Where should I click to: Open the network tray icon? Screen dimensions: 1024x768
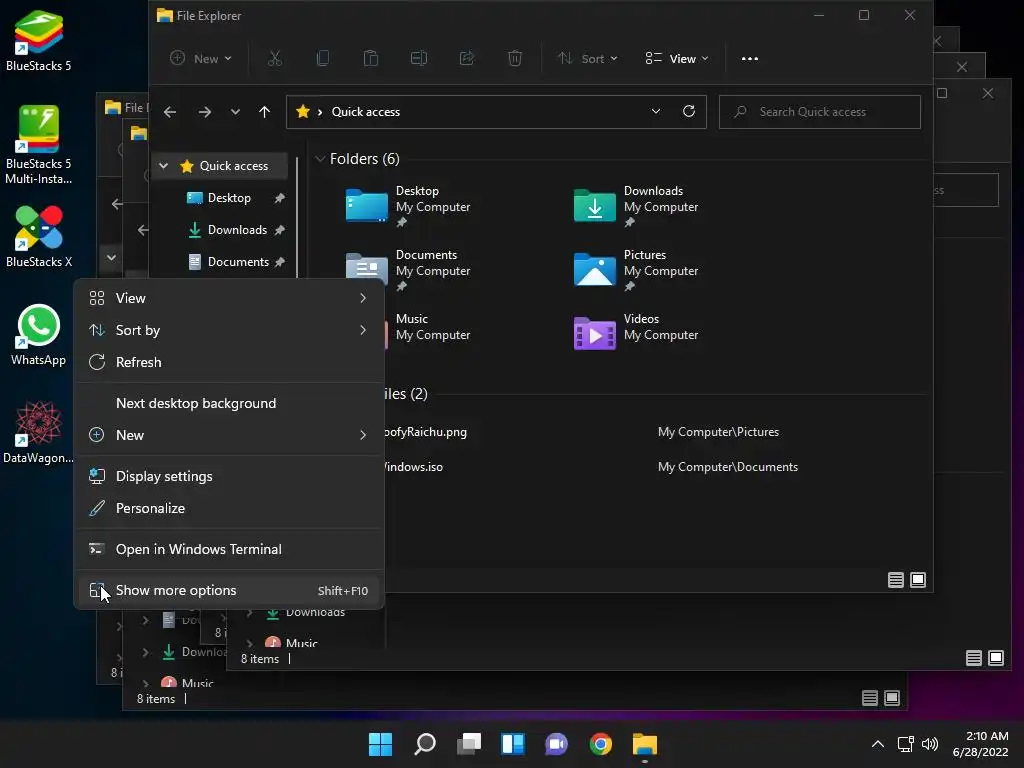click(x=905, y=744)
